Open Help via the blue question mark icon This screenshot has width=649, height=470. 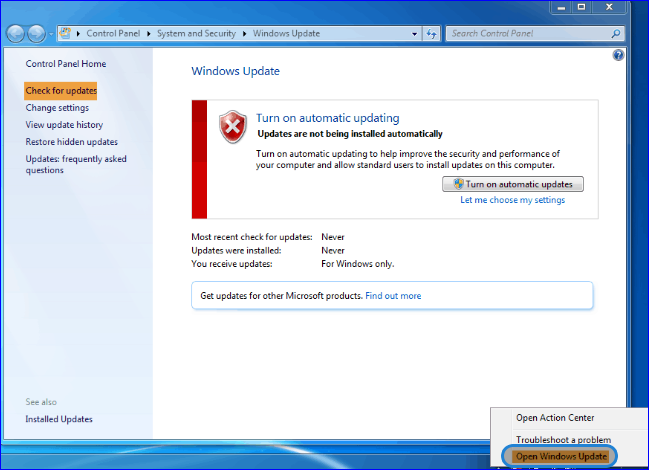pos(618,55)
